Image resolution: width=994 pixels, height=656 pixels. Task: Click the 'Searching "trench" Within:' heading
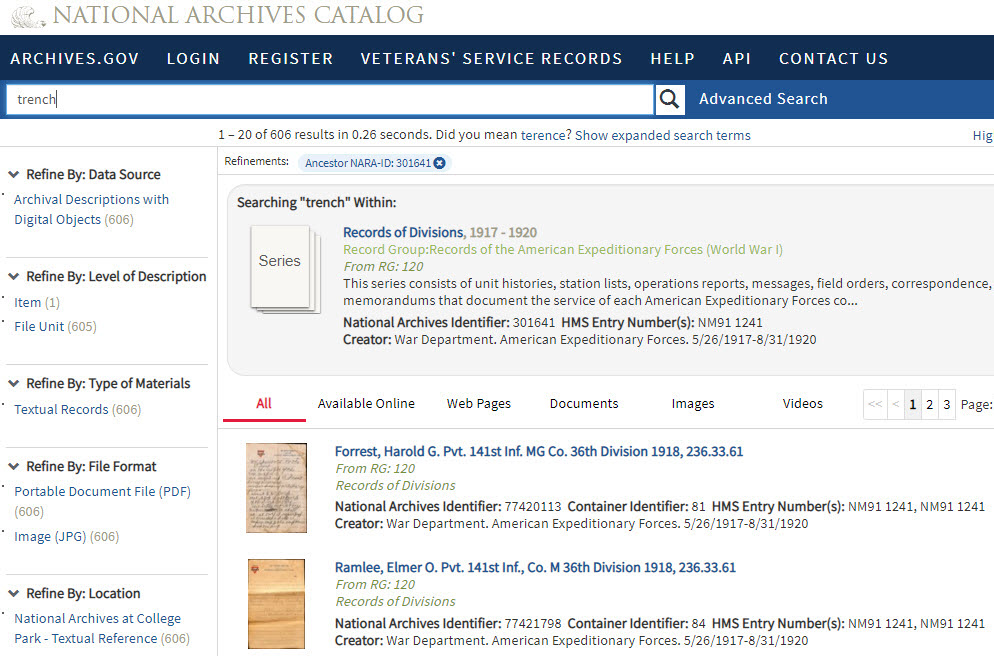click(316, 202)
